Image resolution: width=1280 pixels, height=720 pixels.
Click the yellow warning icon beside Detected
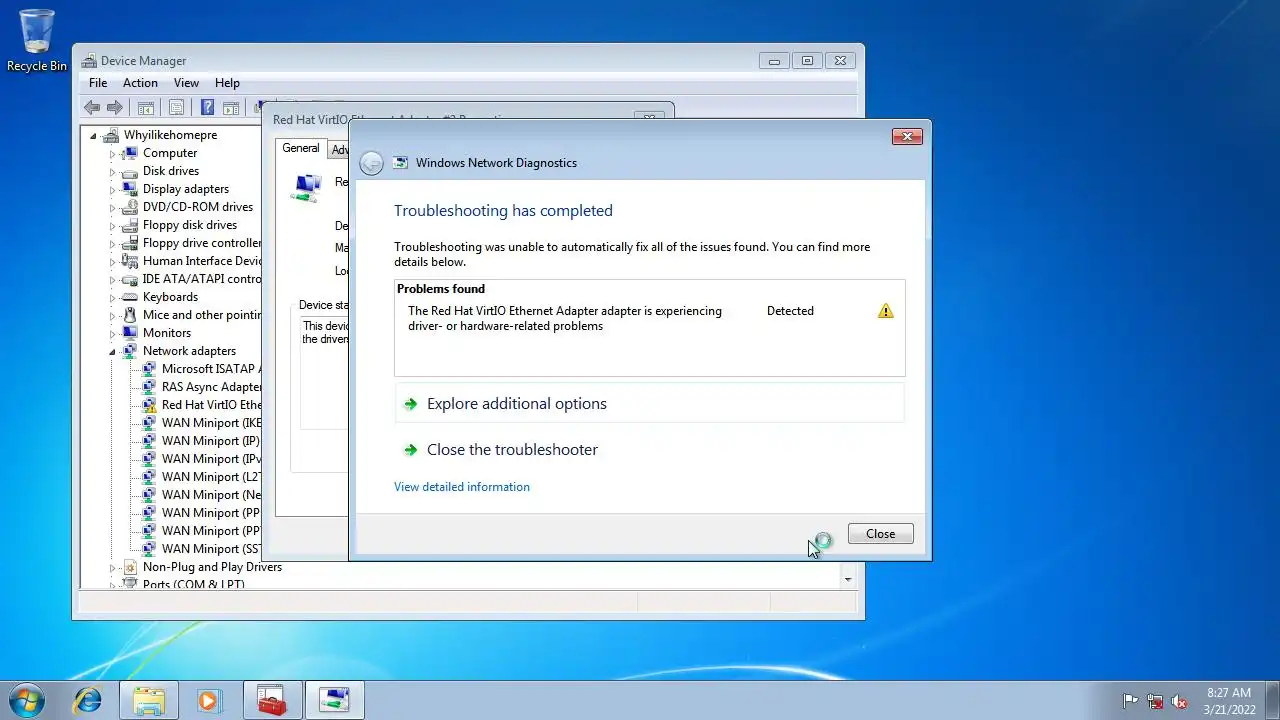[x=885, y=311]
